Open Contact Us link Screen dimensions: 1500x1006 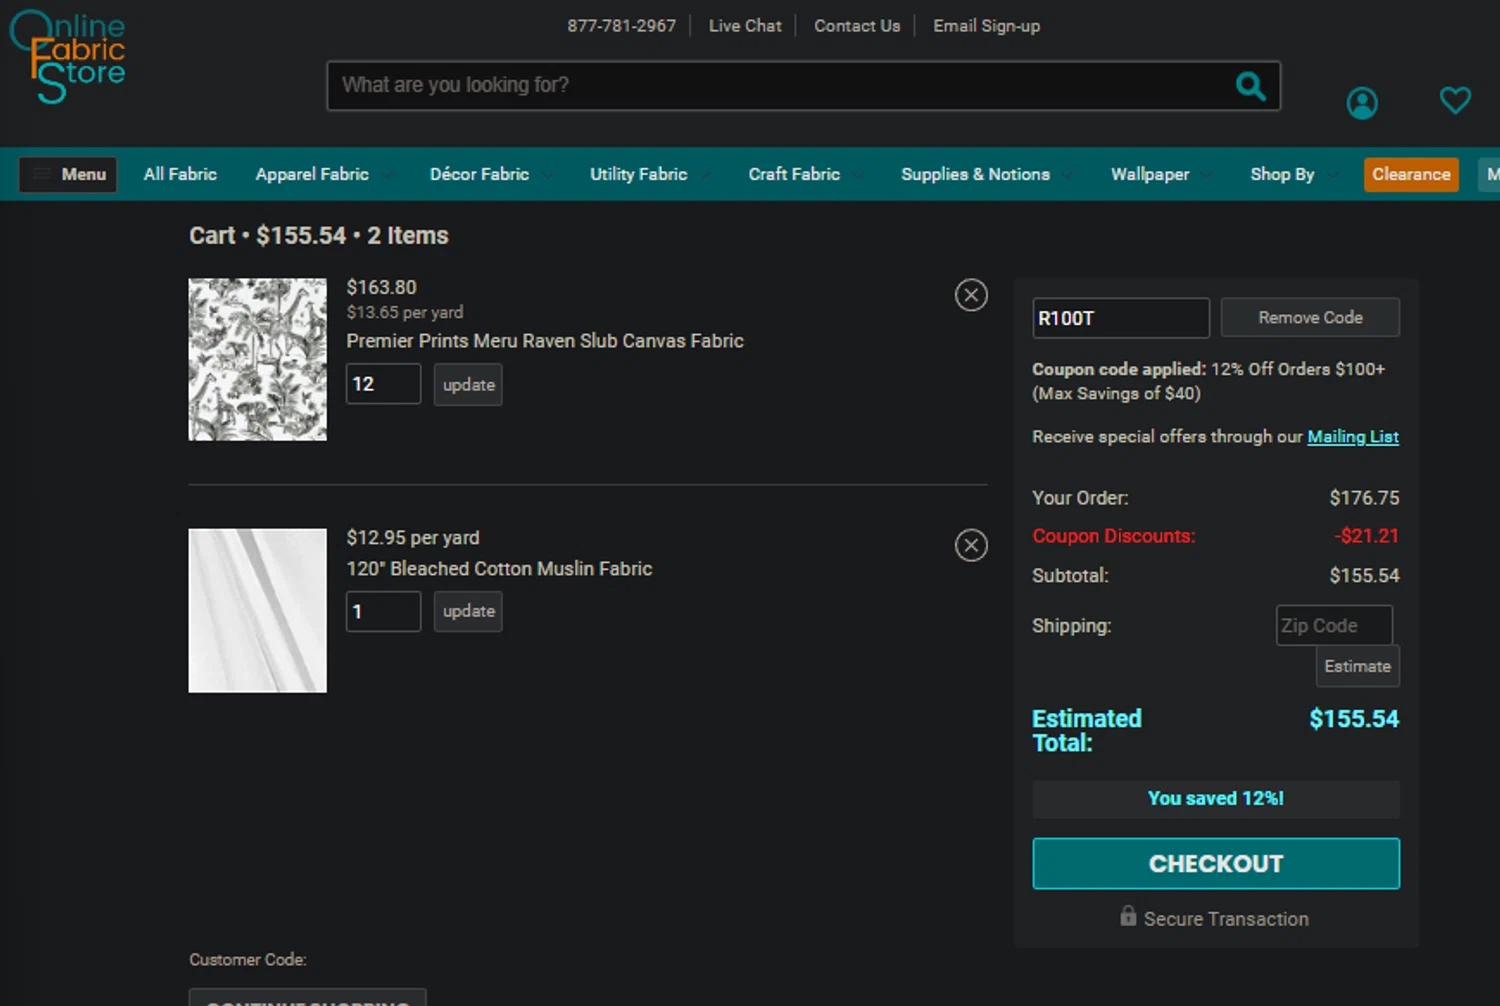(857, 26)
